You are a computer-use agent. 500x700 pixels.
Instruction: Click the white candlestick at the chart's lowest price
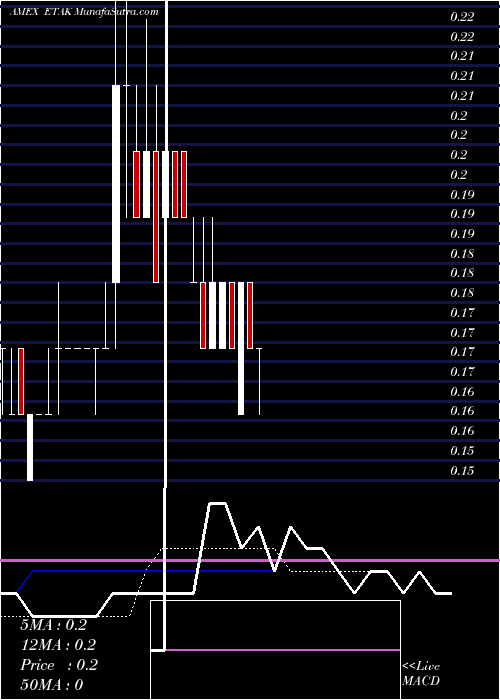tap(30, 447)
